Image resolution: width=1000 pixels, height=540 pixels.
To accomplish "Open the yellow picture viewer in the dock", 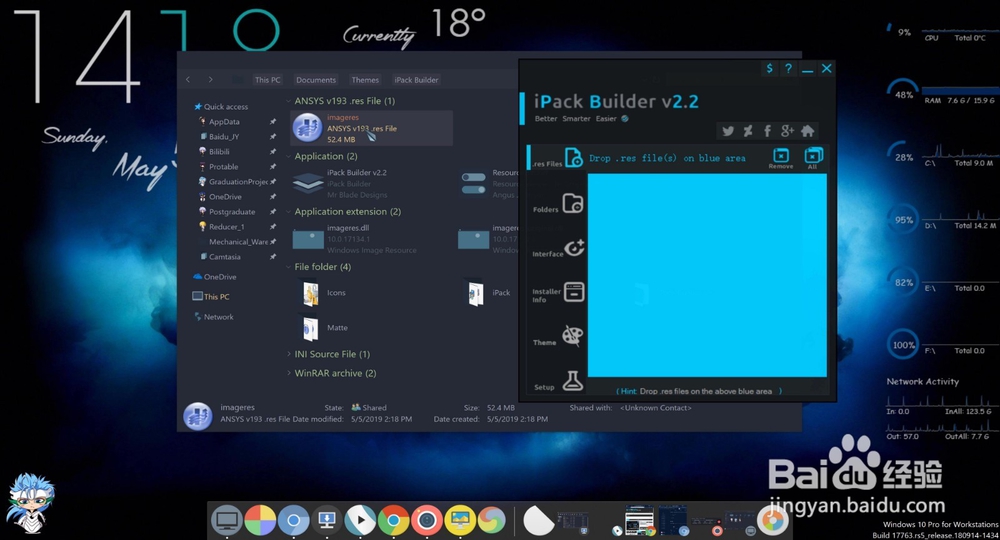I will tap(460, 521).
